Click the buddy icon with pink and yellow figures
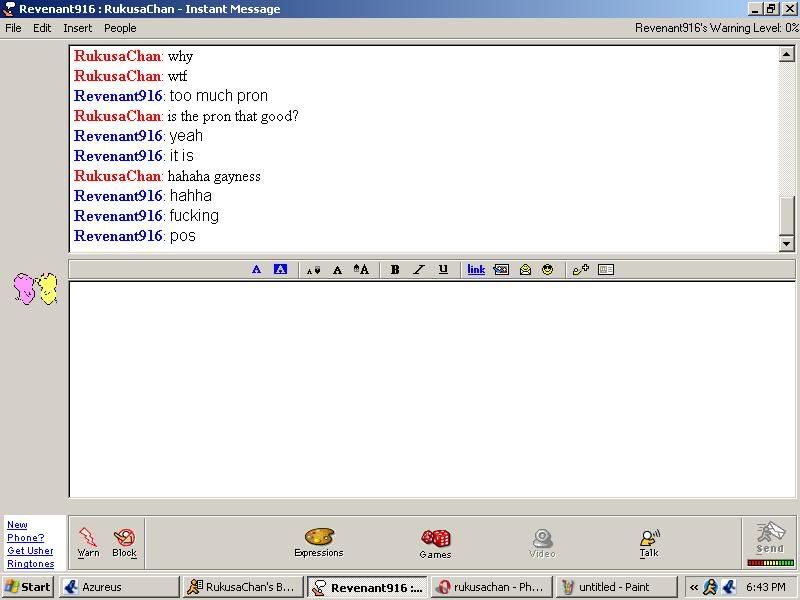Screen dimensions: 800x600 coord(35,289)
